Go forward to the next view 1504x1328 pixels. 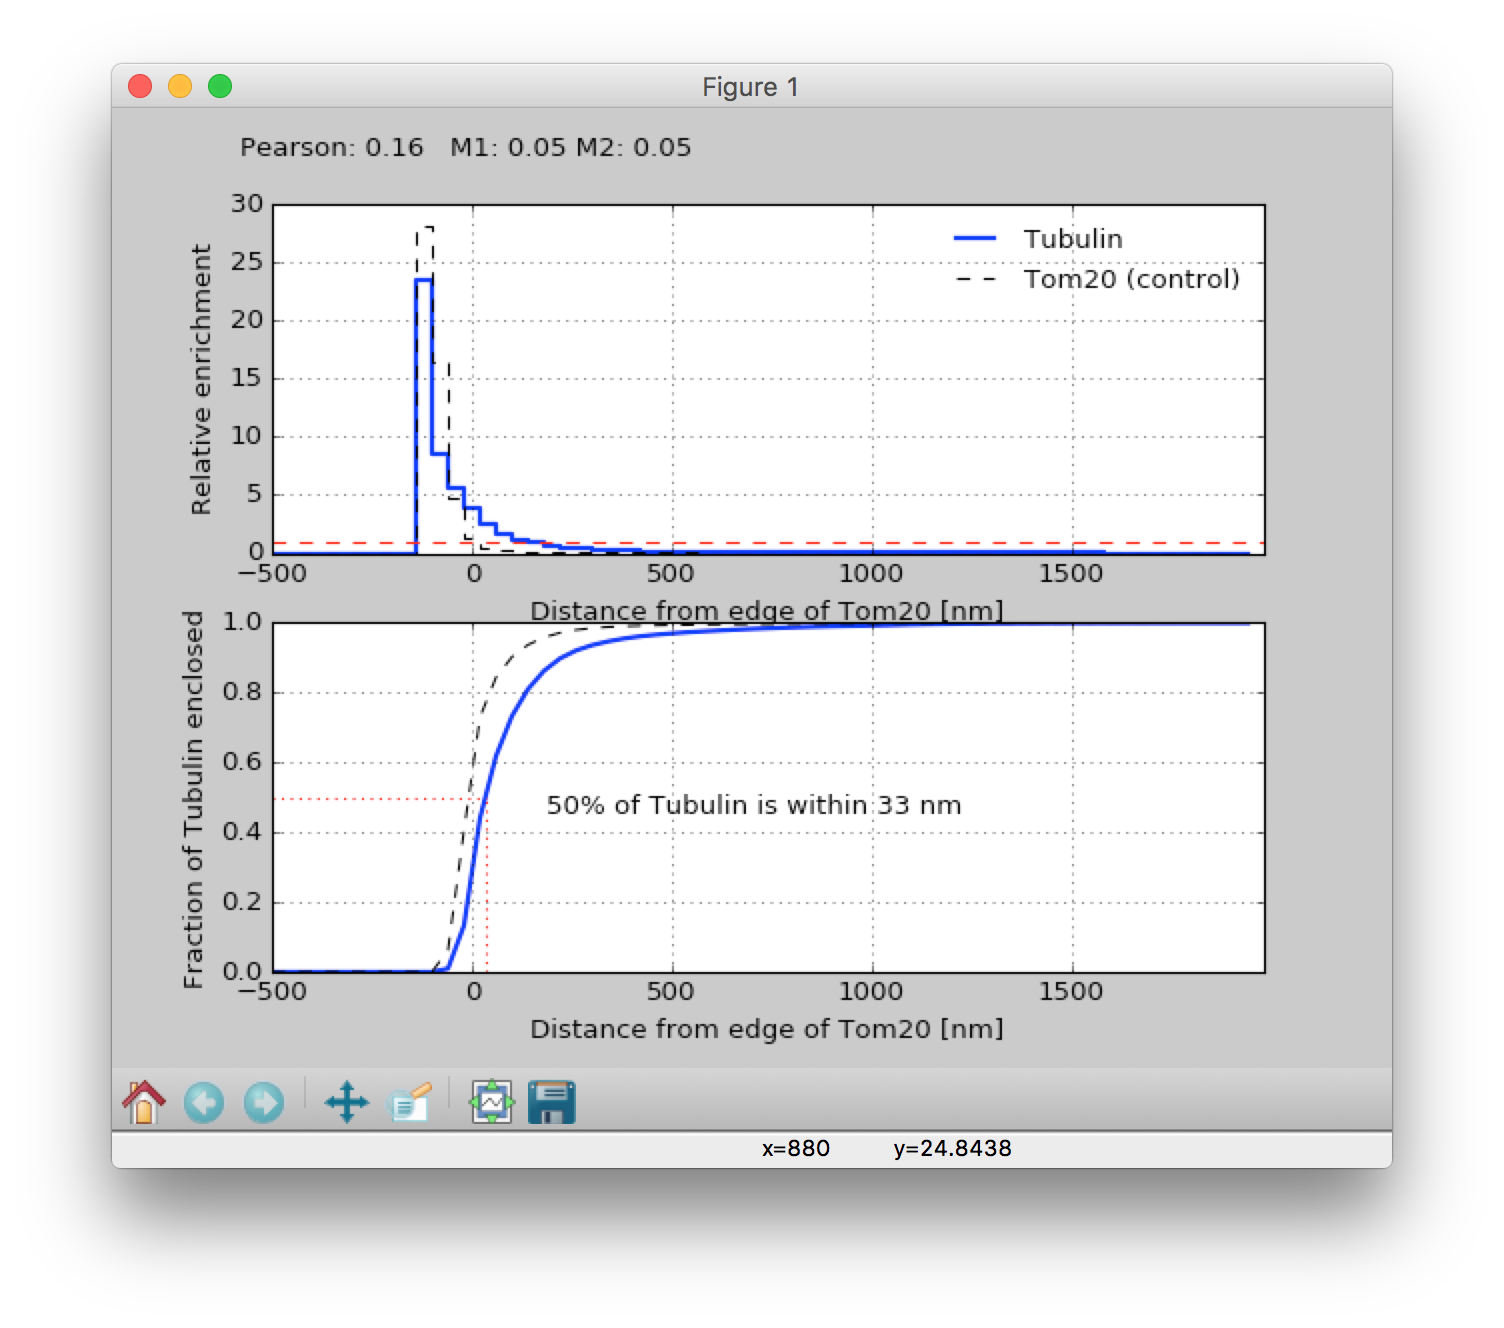tap(264, 1102)
